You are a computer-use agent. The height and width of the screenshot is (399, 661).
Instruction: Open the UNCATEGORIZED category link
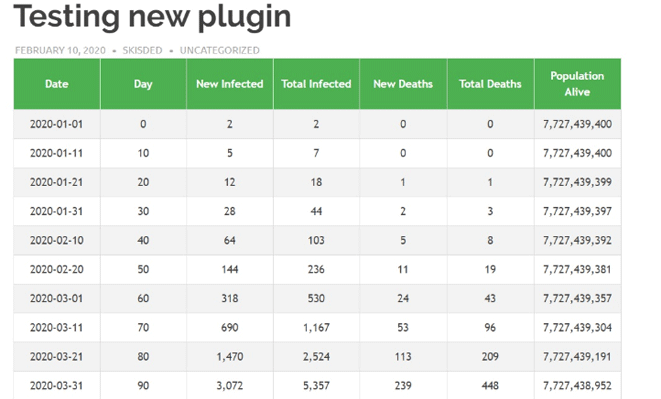click(220, 50)
